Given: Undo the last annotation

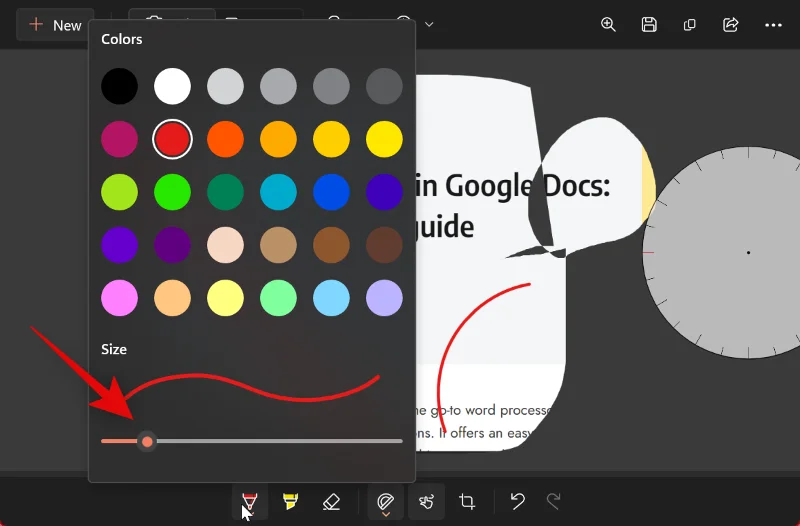Looking at the screenshot, I should [517, 501].
